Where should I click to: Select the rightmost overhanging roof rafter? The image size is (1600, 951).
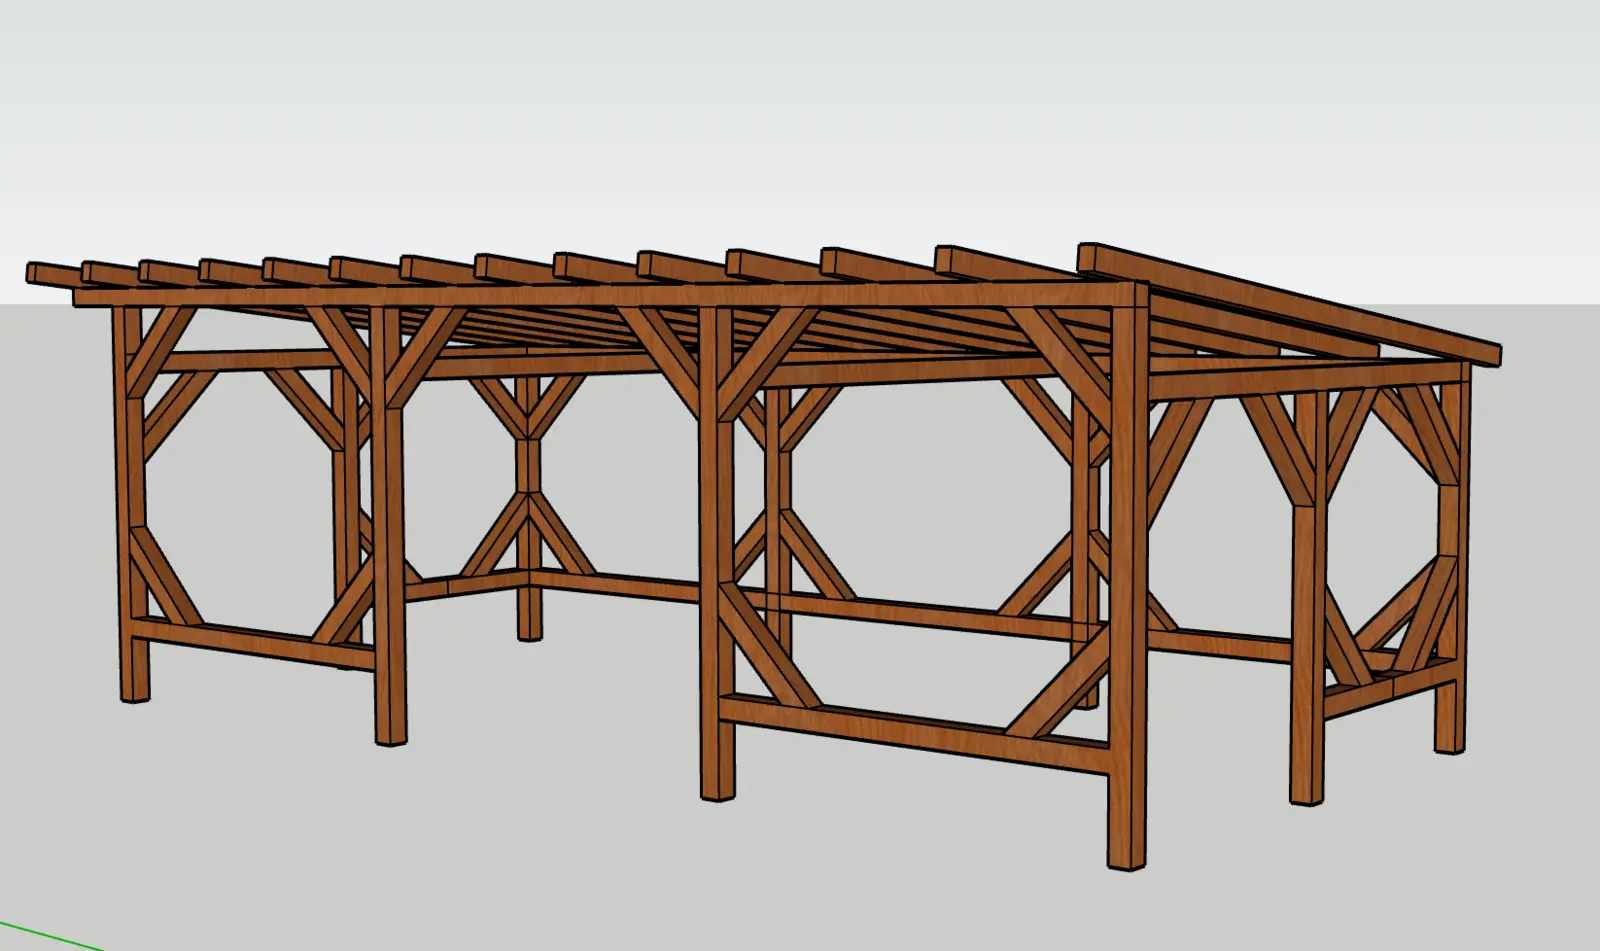tap(1290, 303)
